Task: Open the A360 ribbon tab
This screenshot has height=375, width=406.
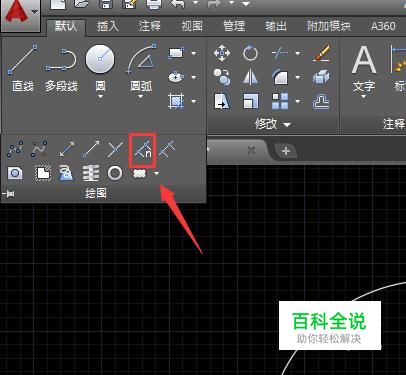Action: tap(383, 26)
